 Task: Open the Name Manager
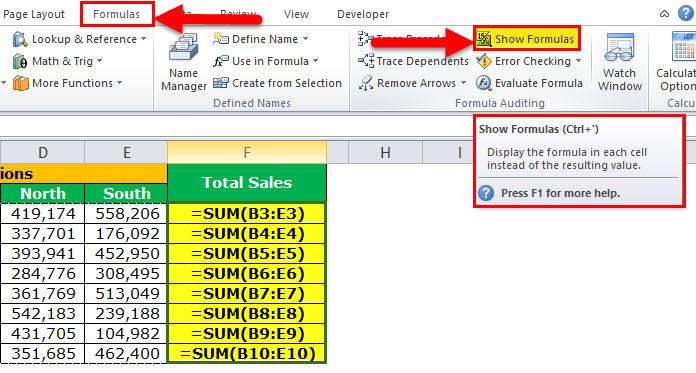[183, 62]
